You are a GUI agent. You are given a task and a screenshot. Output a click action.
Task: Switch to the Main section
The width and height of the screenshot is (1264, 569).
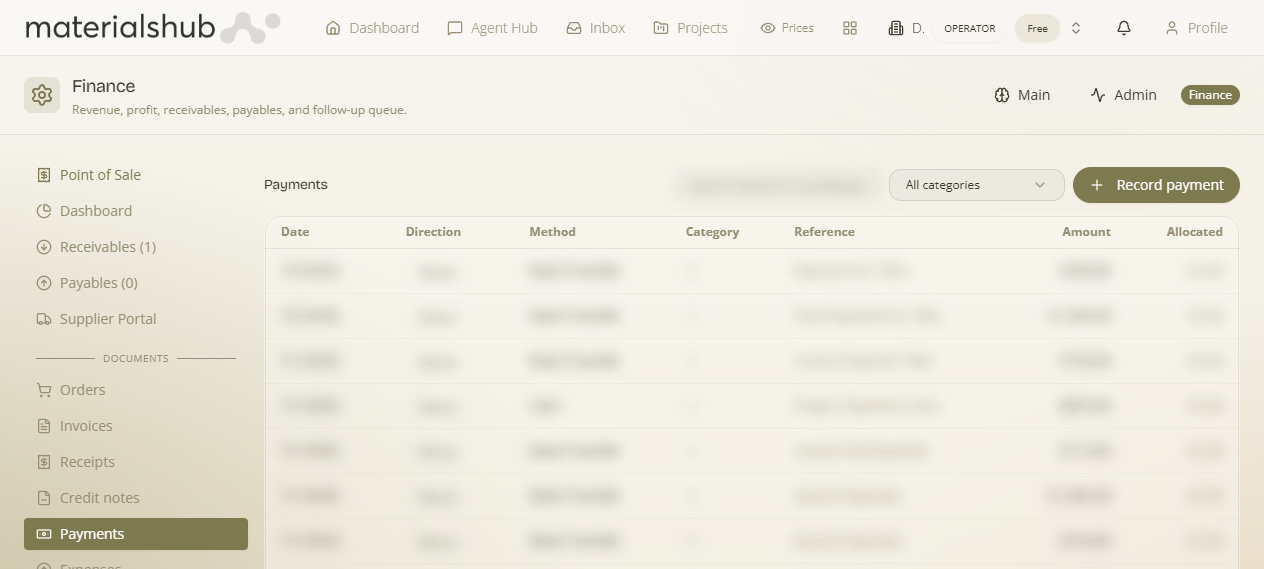tap(1022, 95)
